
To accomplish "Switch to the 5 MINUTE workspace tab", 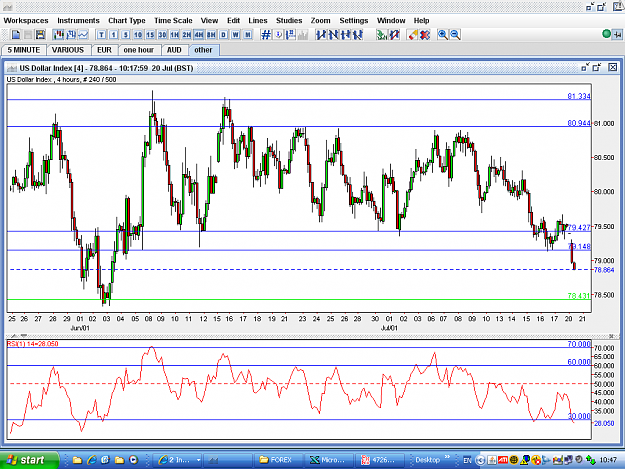I will pyautogui.click(x=24, y=50).
